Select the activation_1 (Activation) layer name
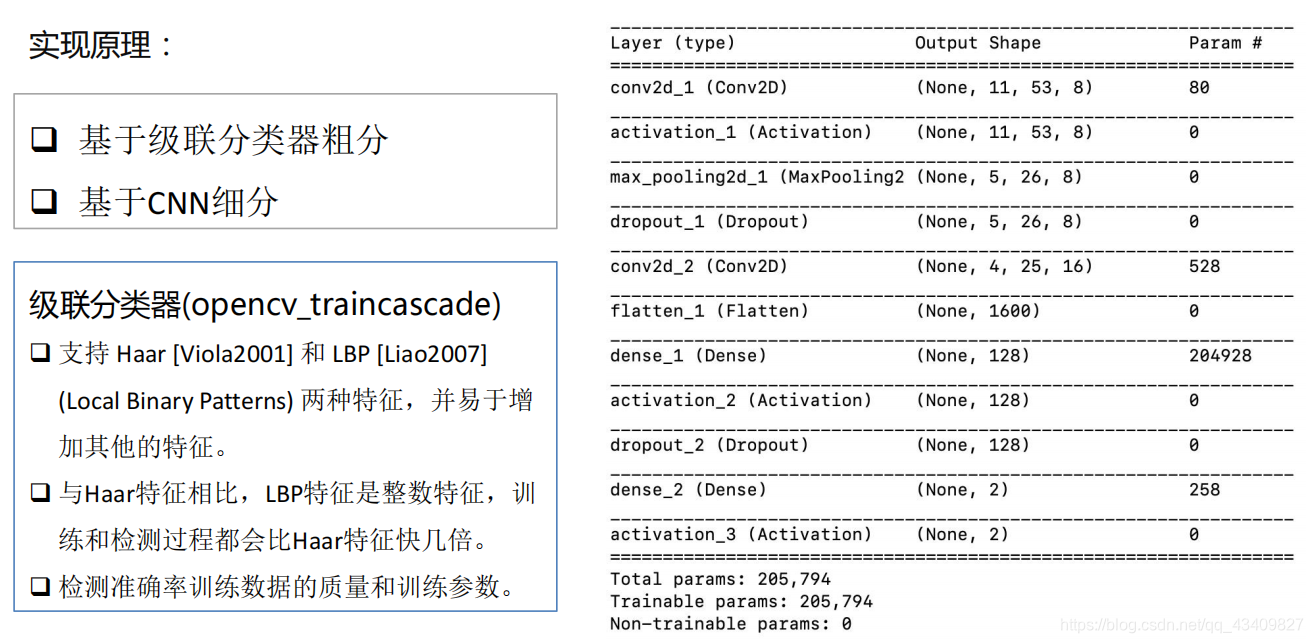 (x=741, y=132)
